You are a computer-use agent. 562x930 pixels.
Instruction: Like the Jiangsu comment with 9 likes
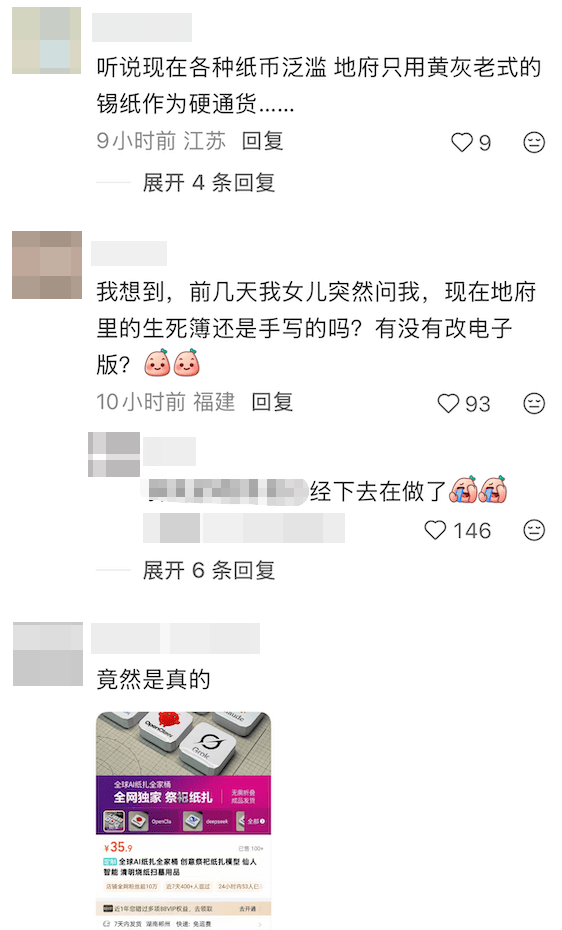click(462, 142)
